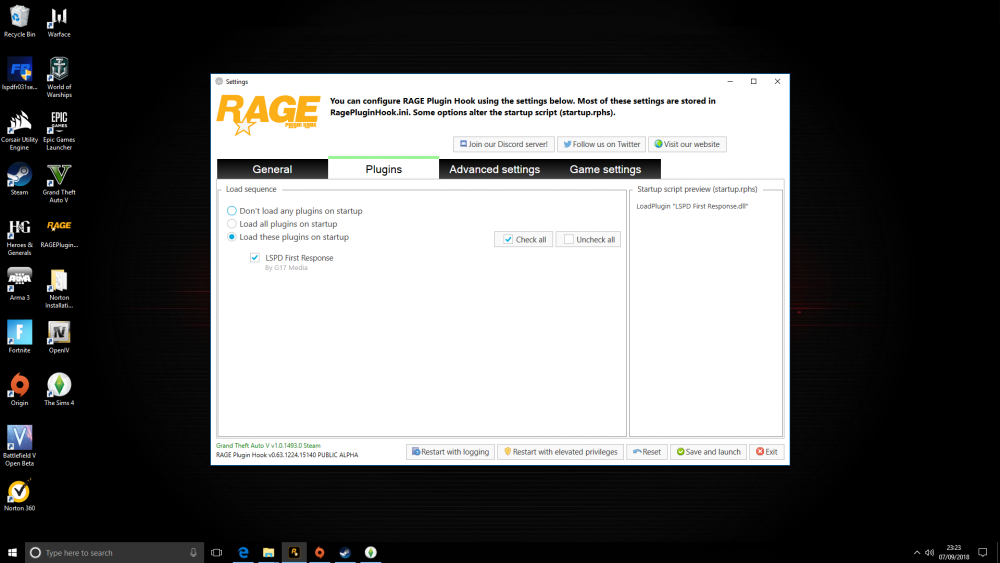
Task: Open Steam from the taskbar
Action: 345,552
